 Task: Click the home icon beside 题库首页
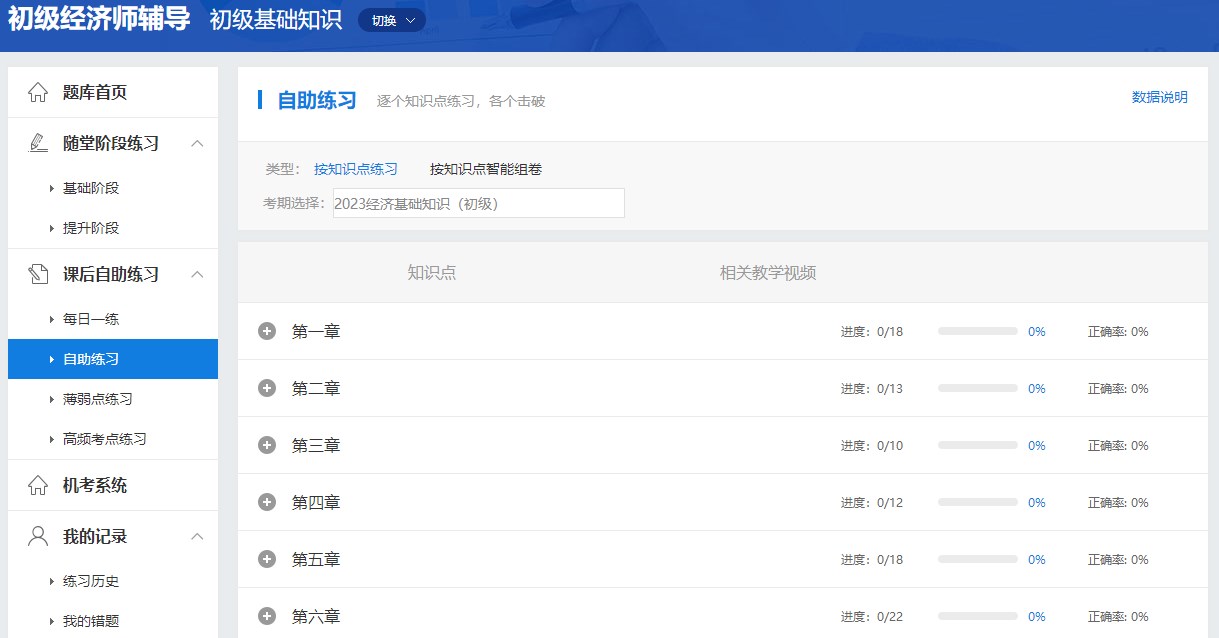[38, 92]
